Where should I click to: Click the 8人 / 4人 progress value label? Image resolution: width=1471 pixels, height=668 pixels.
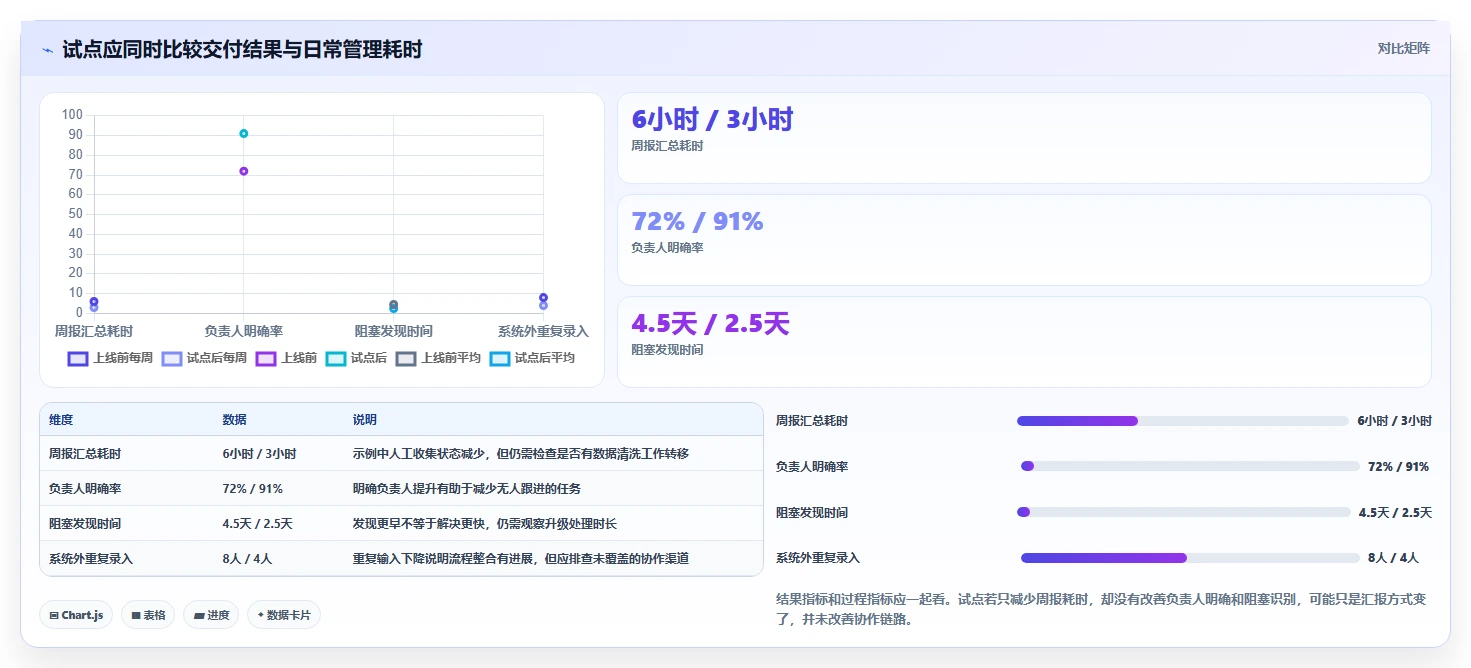(1393, 558)
